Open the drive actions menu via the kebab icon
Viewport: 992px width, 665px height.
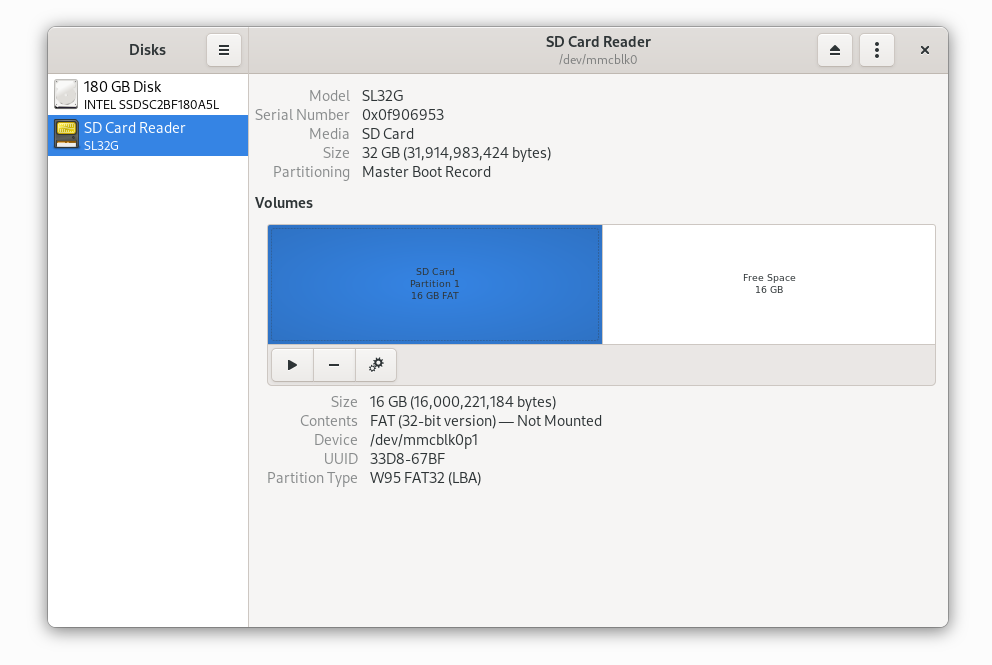pos(877,49)
